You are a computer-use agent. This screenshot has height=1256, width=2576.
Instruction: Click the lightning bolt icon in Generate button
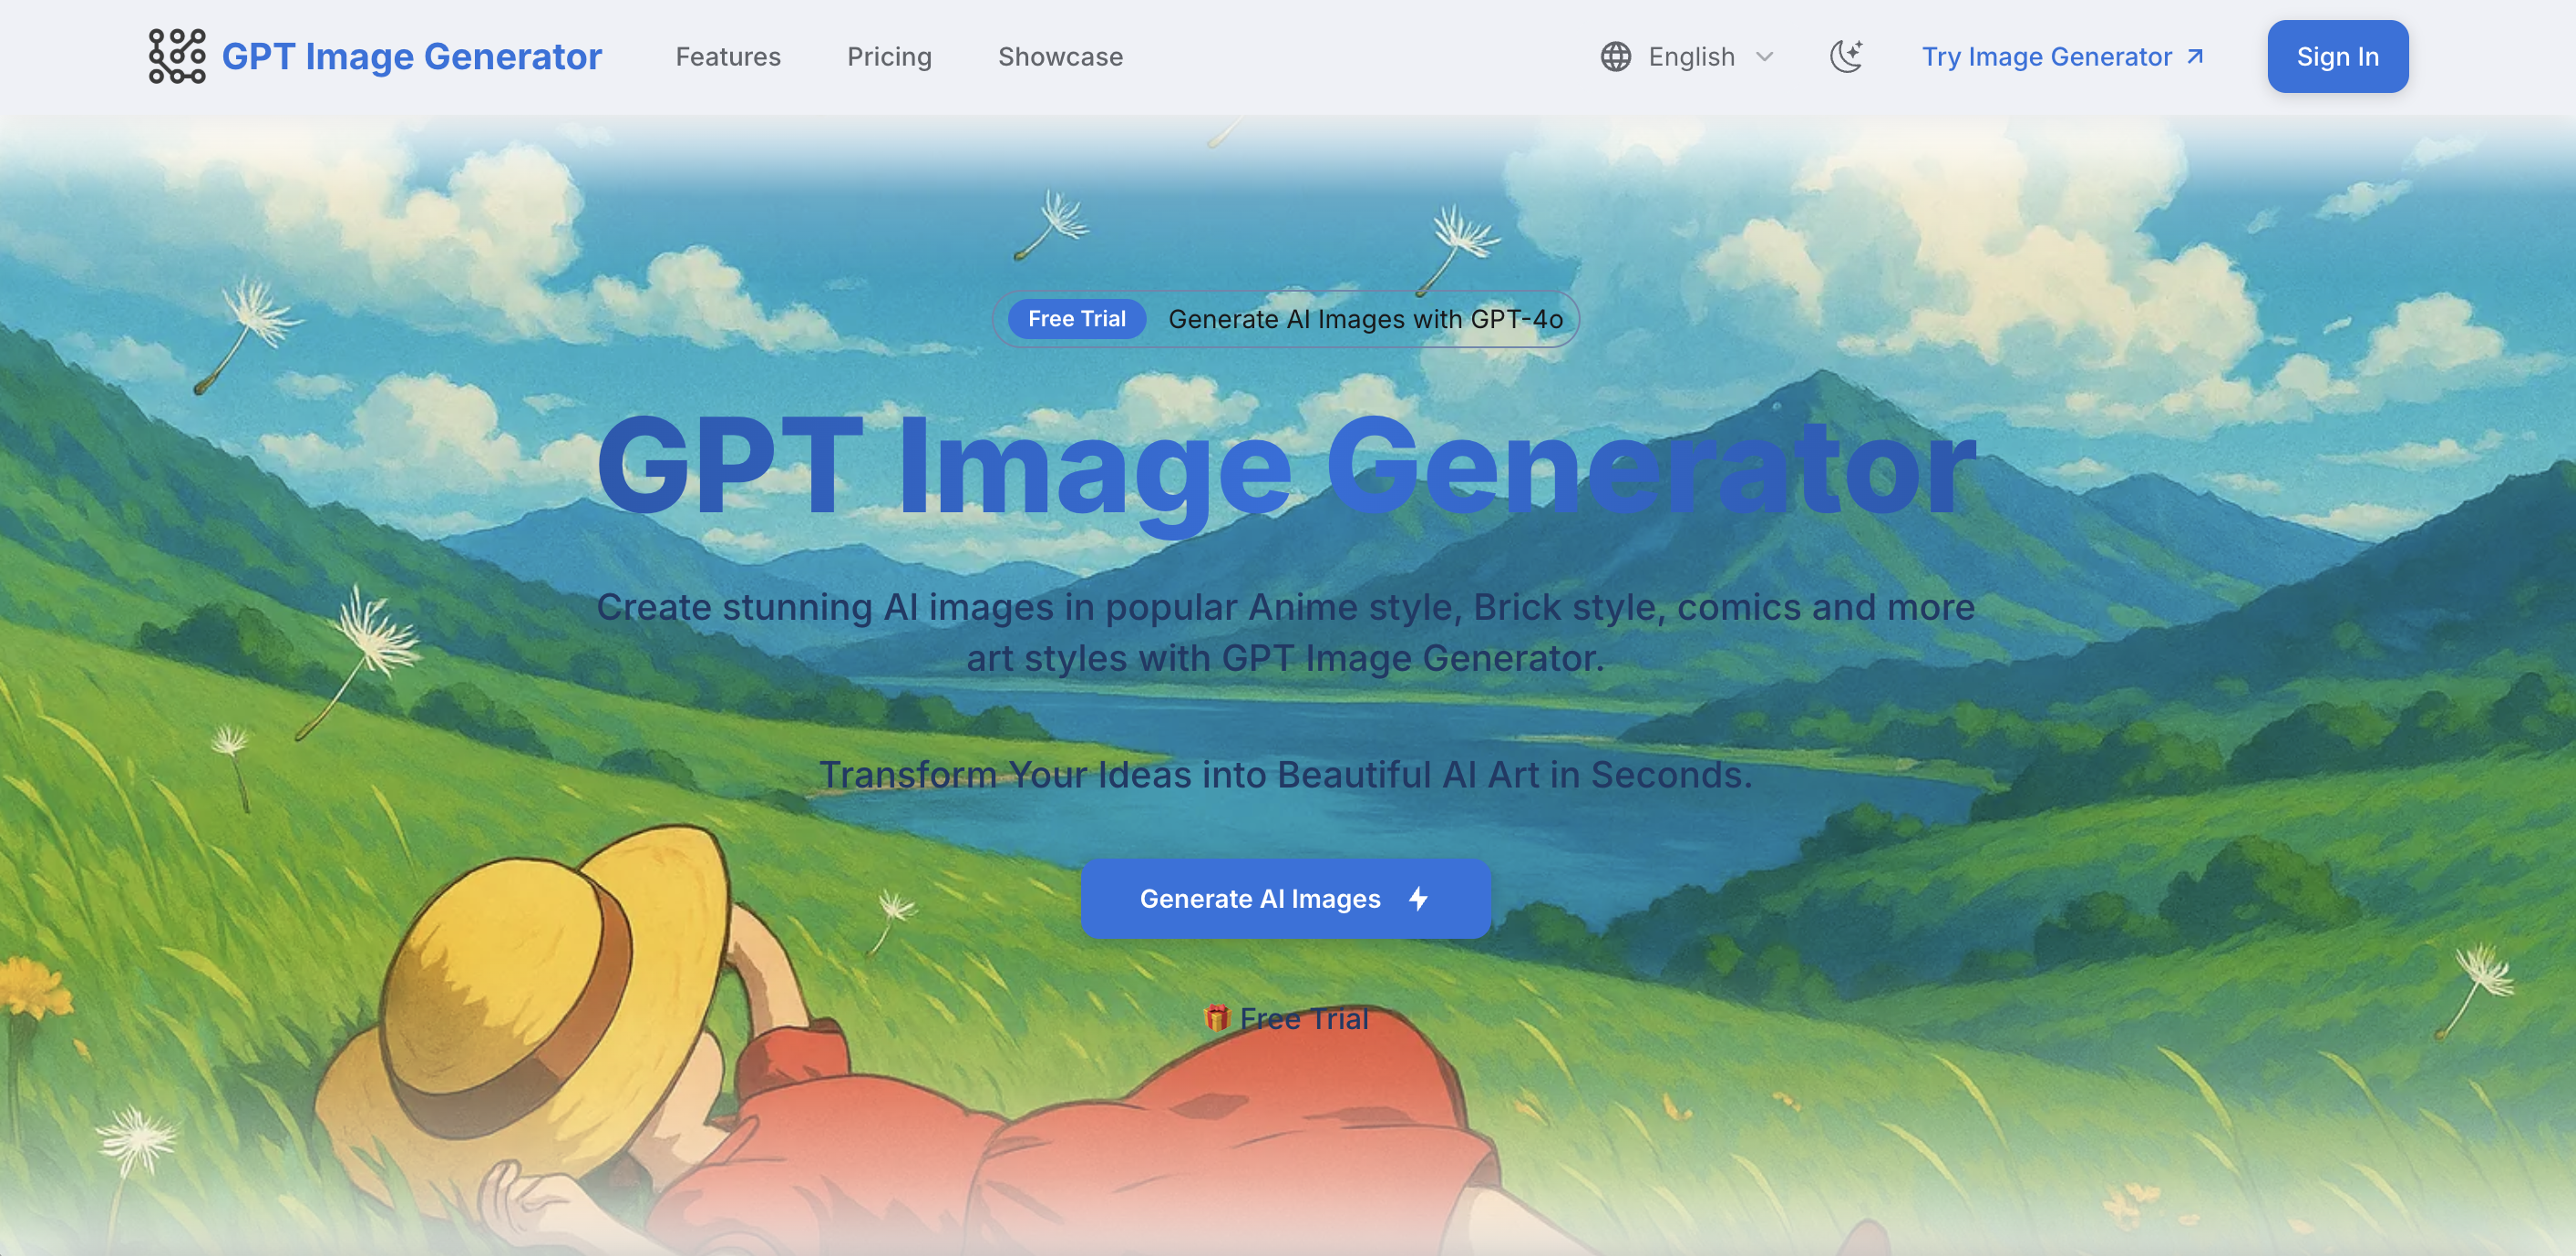1418,898
